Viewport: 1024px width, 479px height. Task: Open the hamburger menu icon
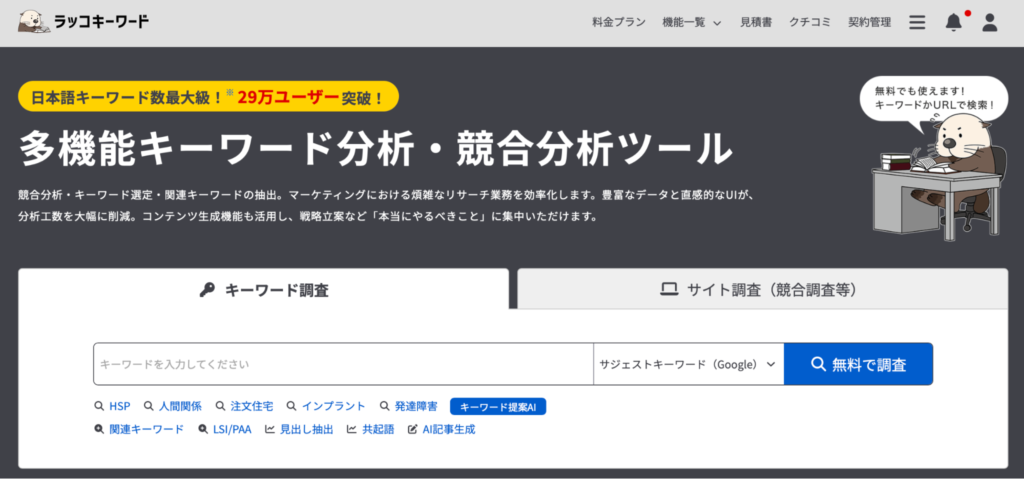(x=917, y=22)
